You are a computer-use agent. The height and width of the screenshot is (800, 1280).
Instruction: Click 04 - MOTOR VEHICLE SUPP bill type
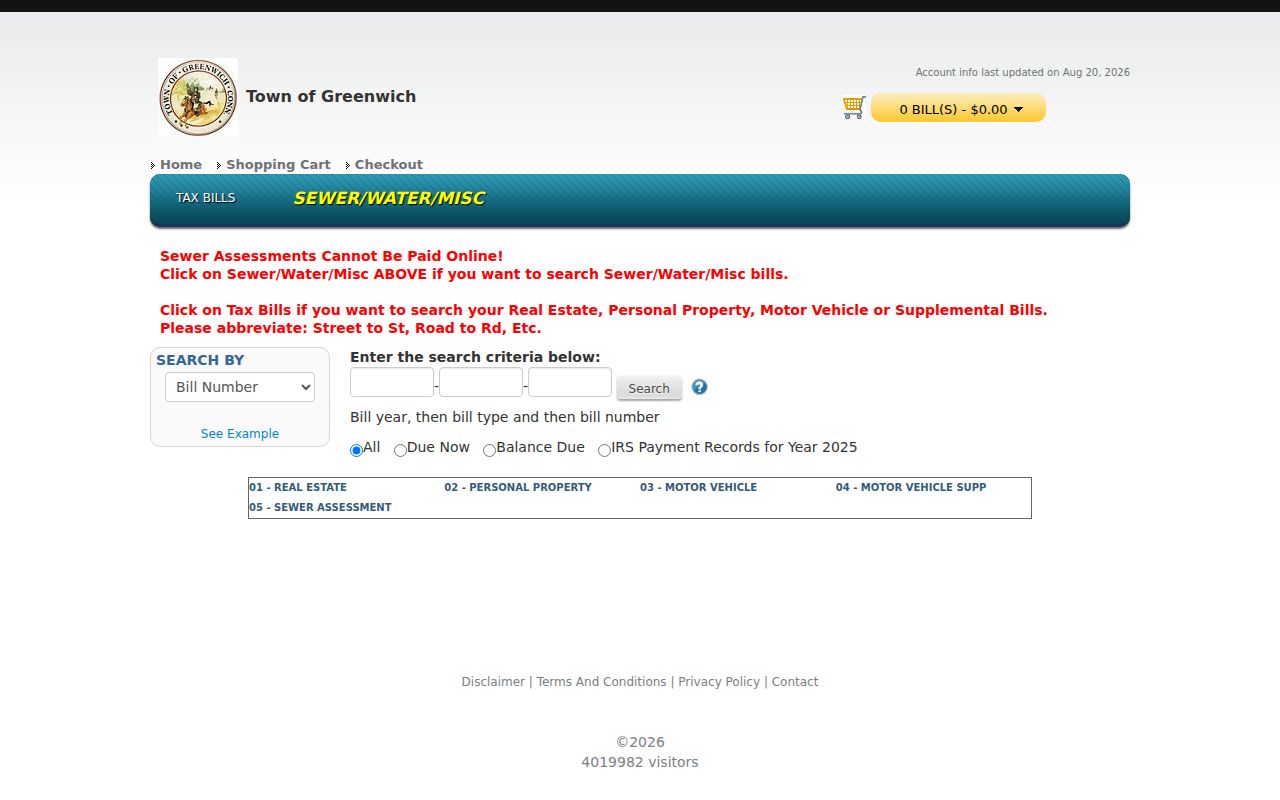[x=911, y=487]
